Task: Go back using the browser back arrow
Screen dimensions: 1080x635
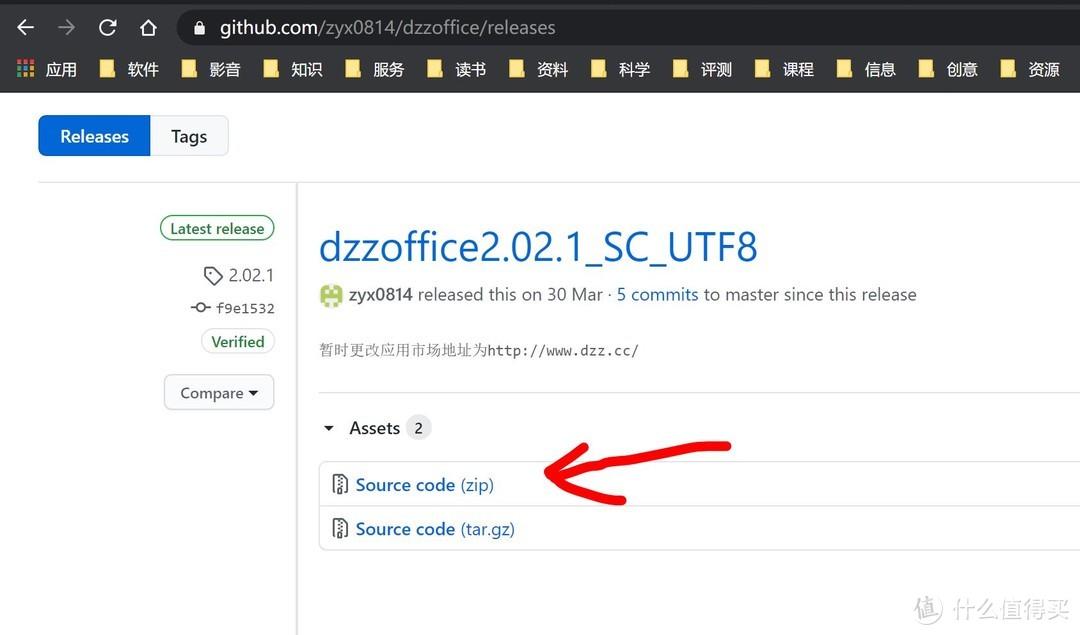Action: pos(25,28)
